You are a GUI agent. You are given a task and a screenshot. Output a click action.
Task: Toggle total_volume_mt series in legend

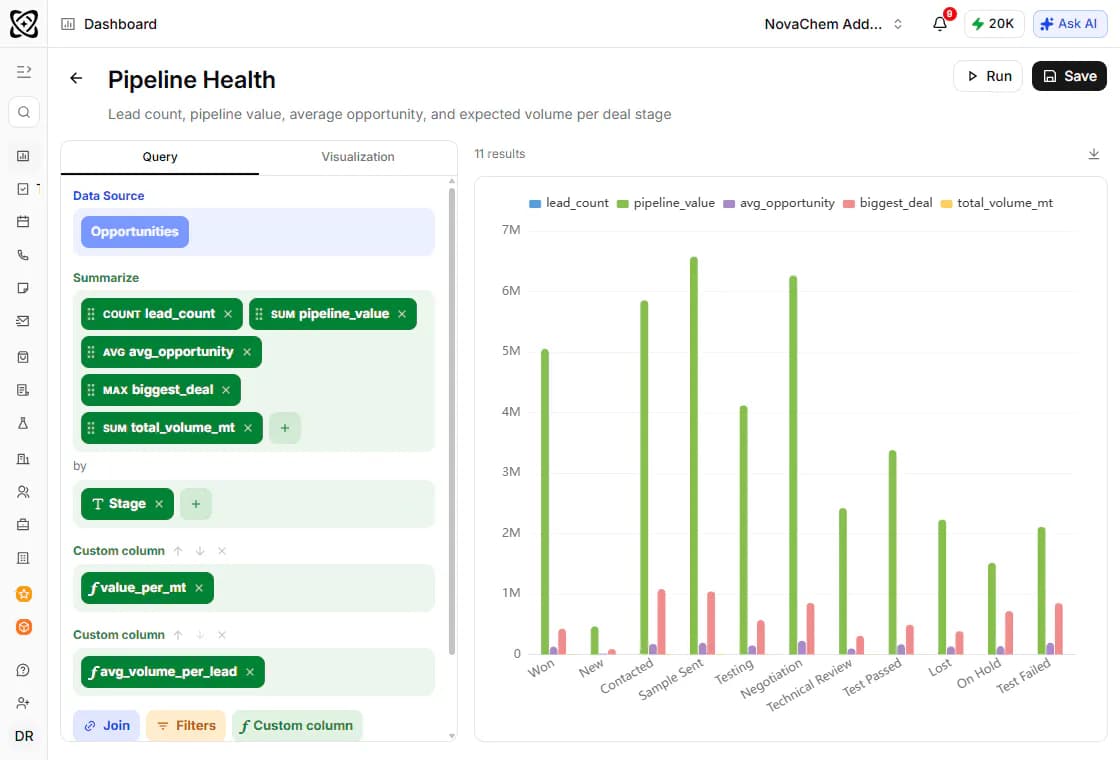click(x=996, y=203)
